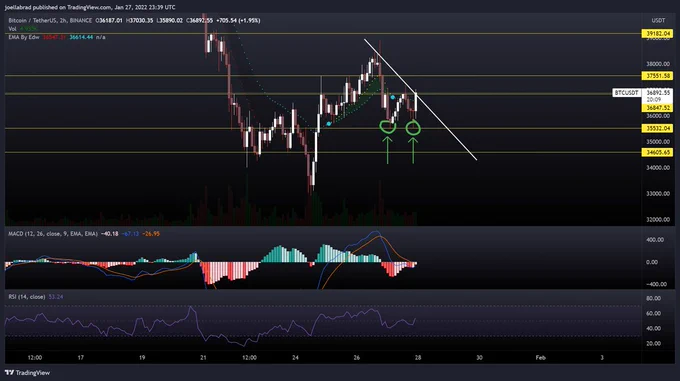Click the 37551.58 yellow price label
The image size is (680, 381).
pos(657,76)
